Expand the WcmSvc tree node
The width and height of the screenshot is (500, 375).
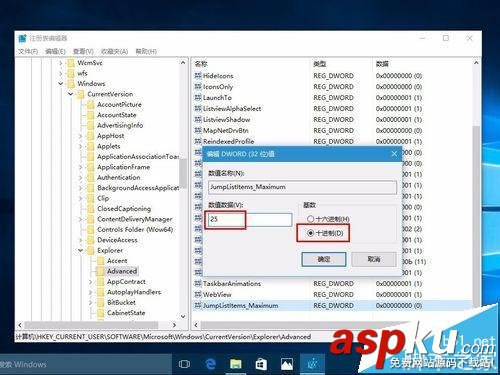point(61,63)
